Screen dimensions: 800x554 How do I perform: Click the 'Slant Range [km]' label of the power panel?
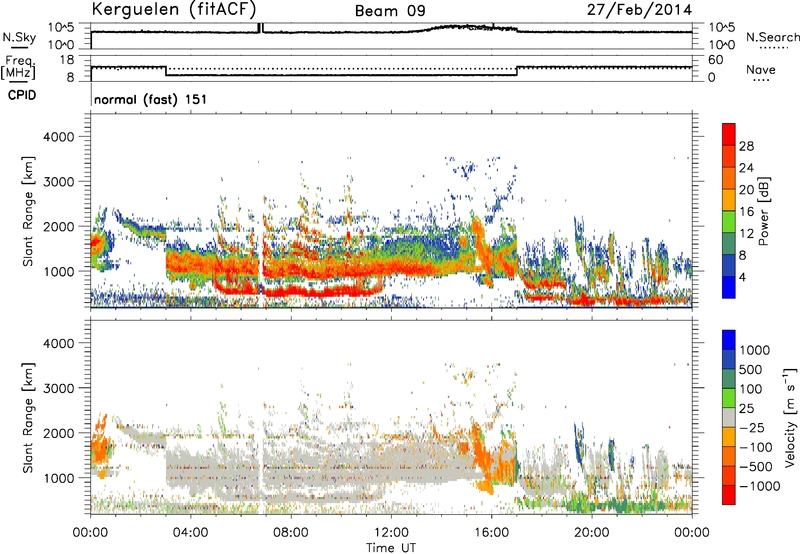(x=28, y=211)
